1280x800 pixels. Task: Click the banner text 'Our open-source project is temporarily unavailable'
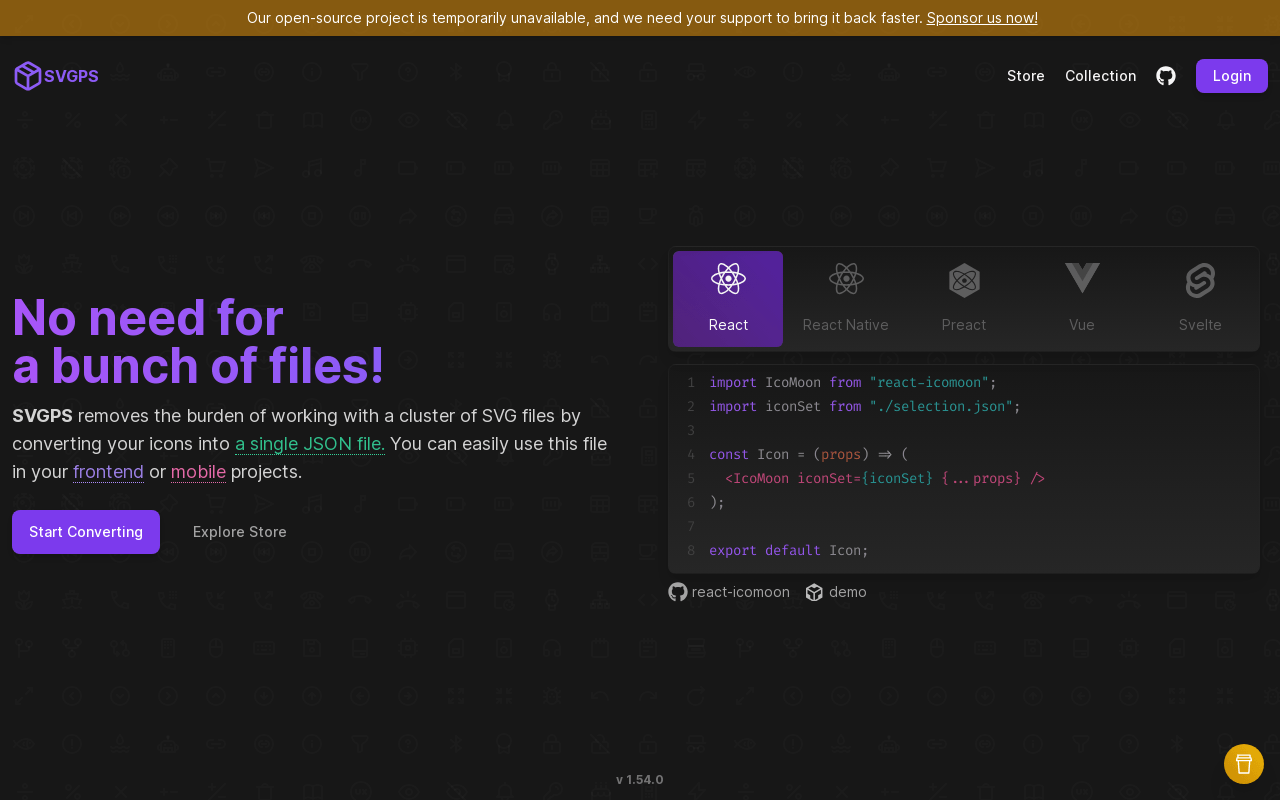click(418, 18)
